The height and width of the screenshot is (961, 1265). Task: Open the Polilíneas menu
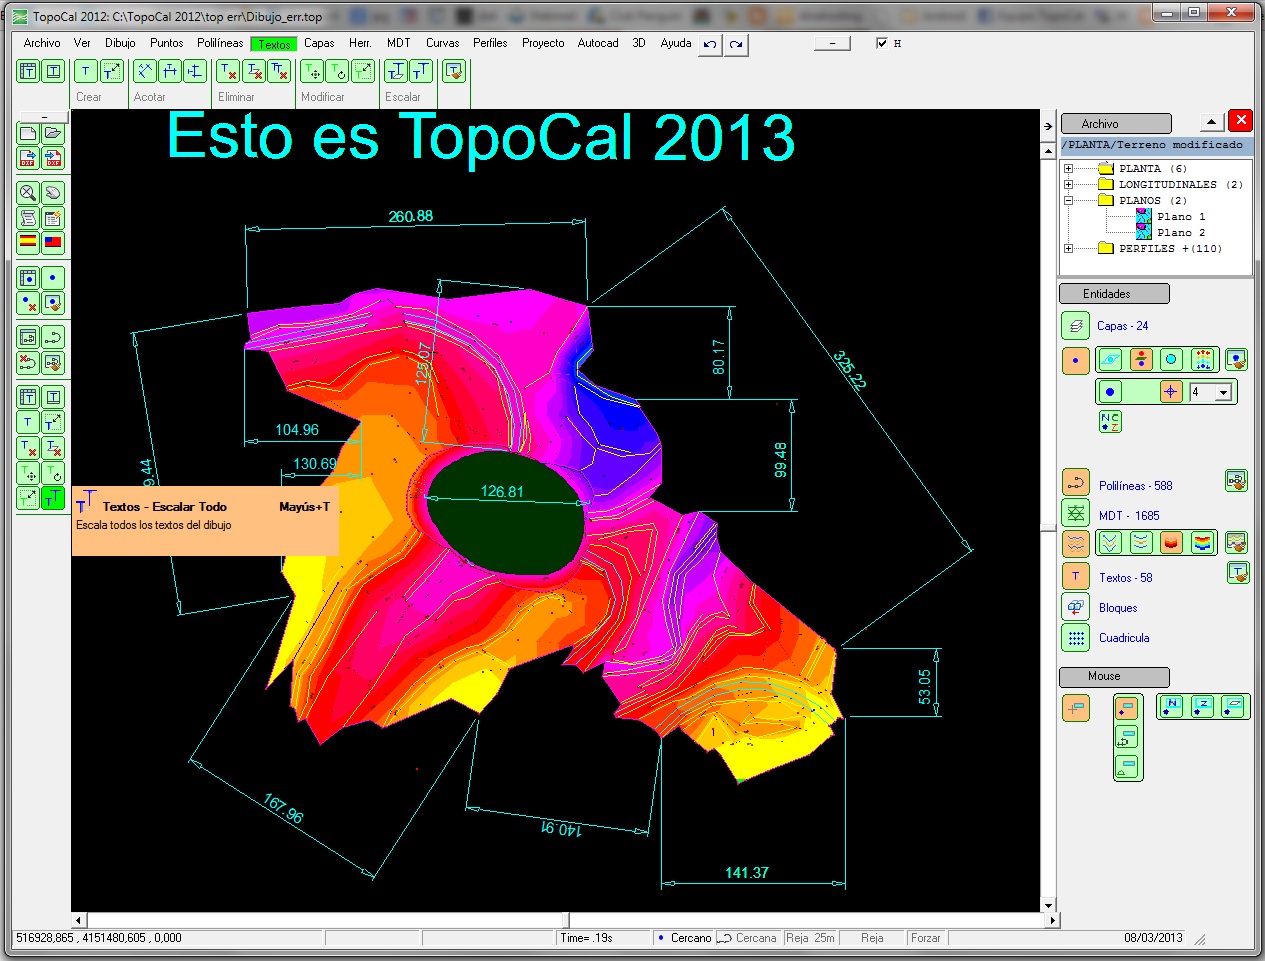click(220, 43)
